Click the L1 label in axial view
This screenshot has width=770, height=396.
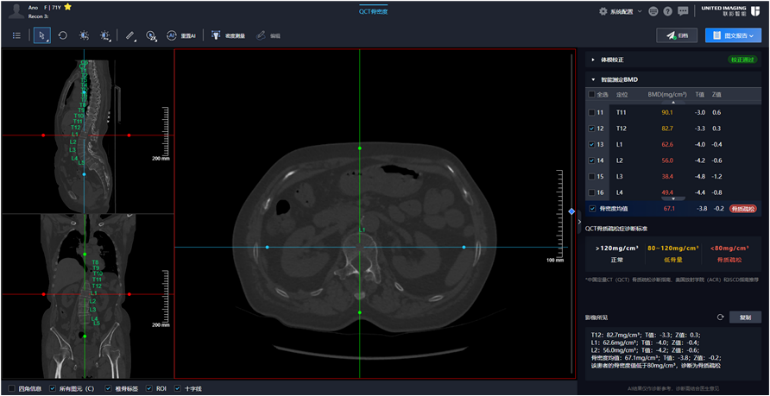pyautogui.click(x=362, y=230)
